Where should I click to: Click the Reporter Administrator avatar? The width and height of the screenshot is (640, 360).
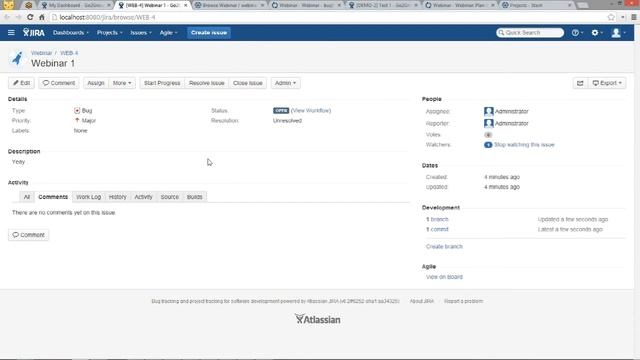coord(489,123)
